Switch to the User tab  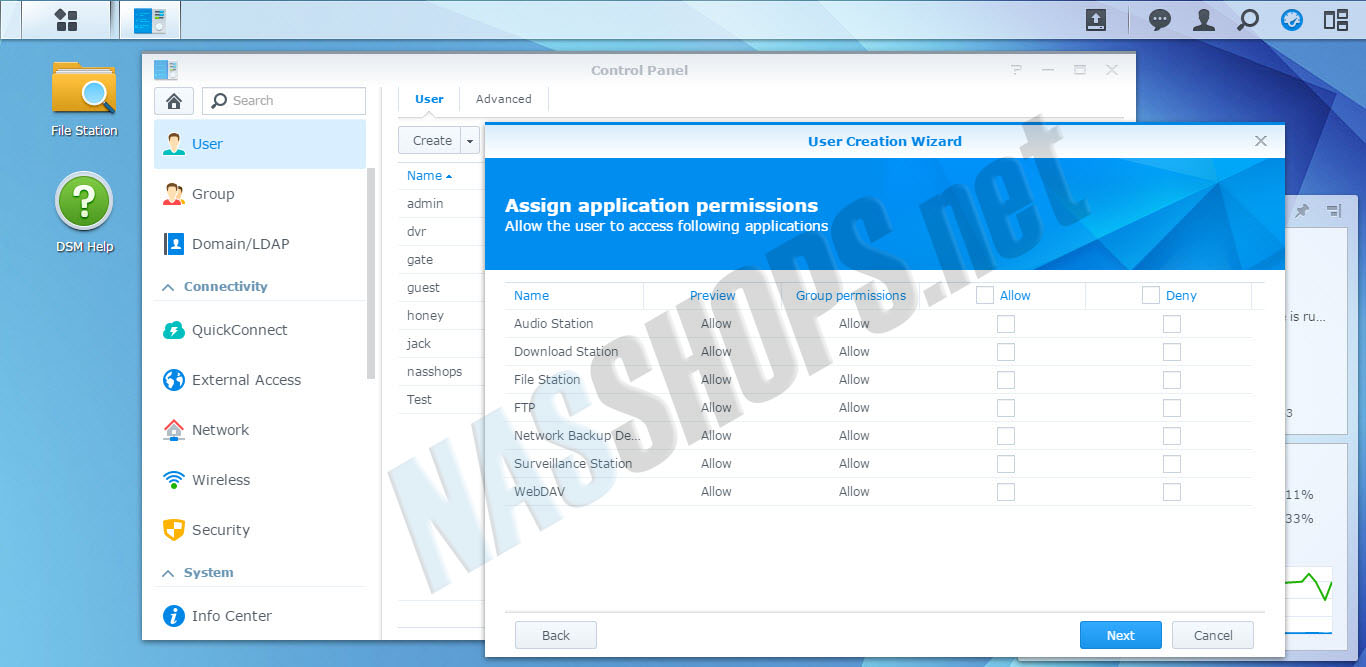[429, 99]
